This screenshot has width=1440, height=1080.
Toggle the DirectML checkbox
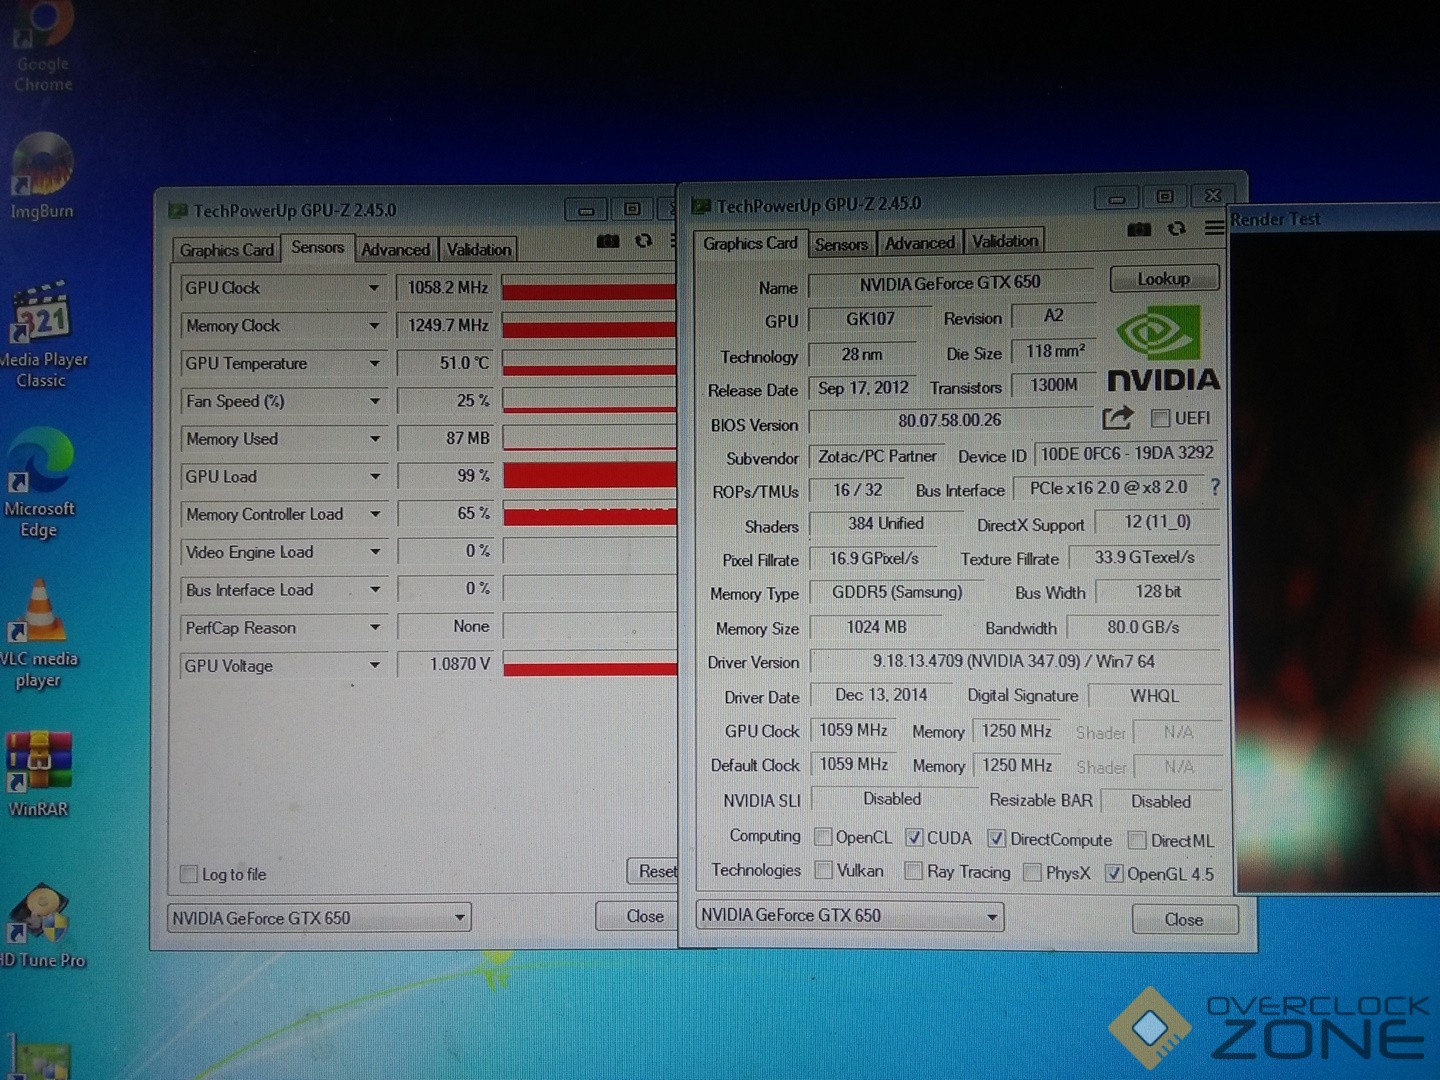coord(1137,840)
